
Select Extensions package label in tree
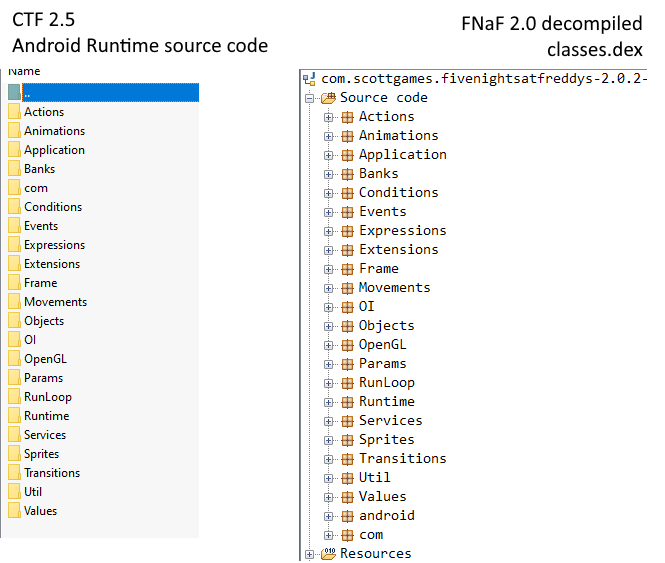(x=399, y=249)
